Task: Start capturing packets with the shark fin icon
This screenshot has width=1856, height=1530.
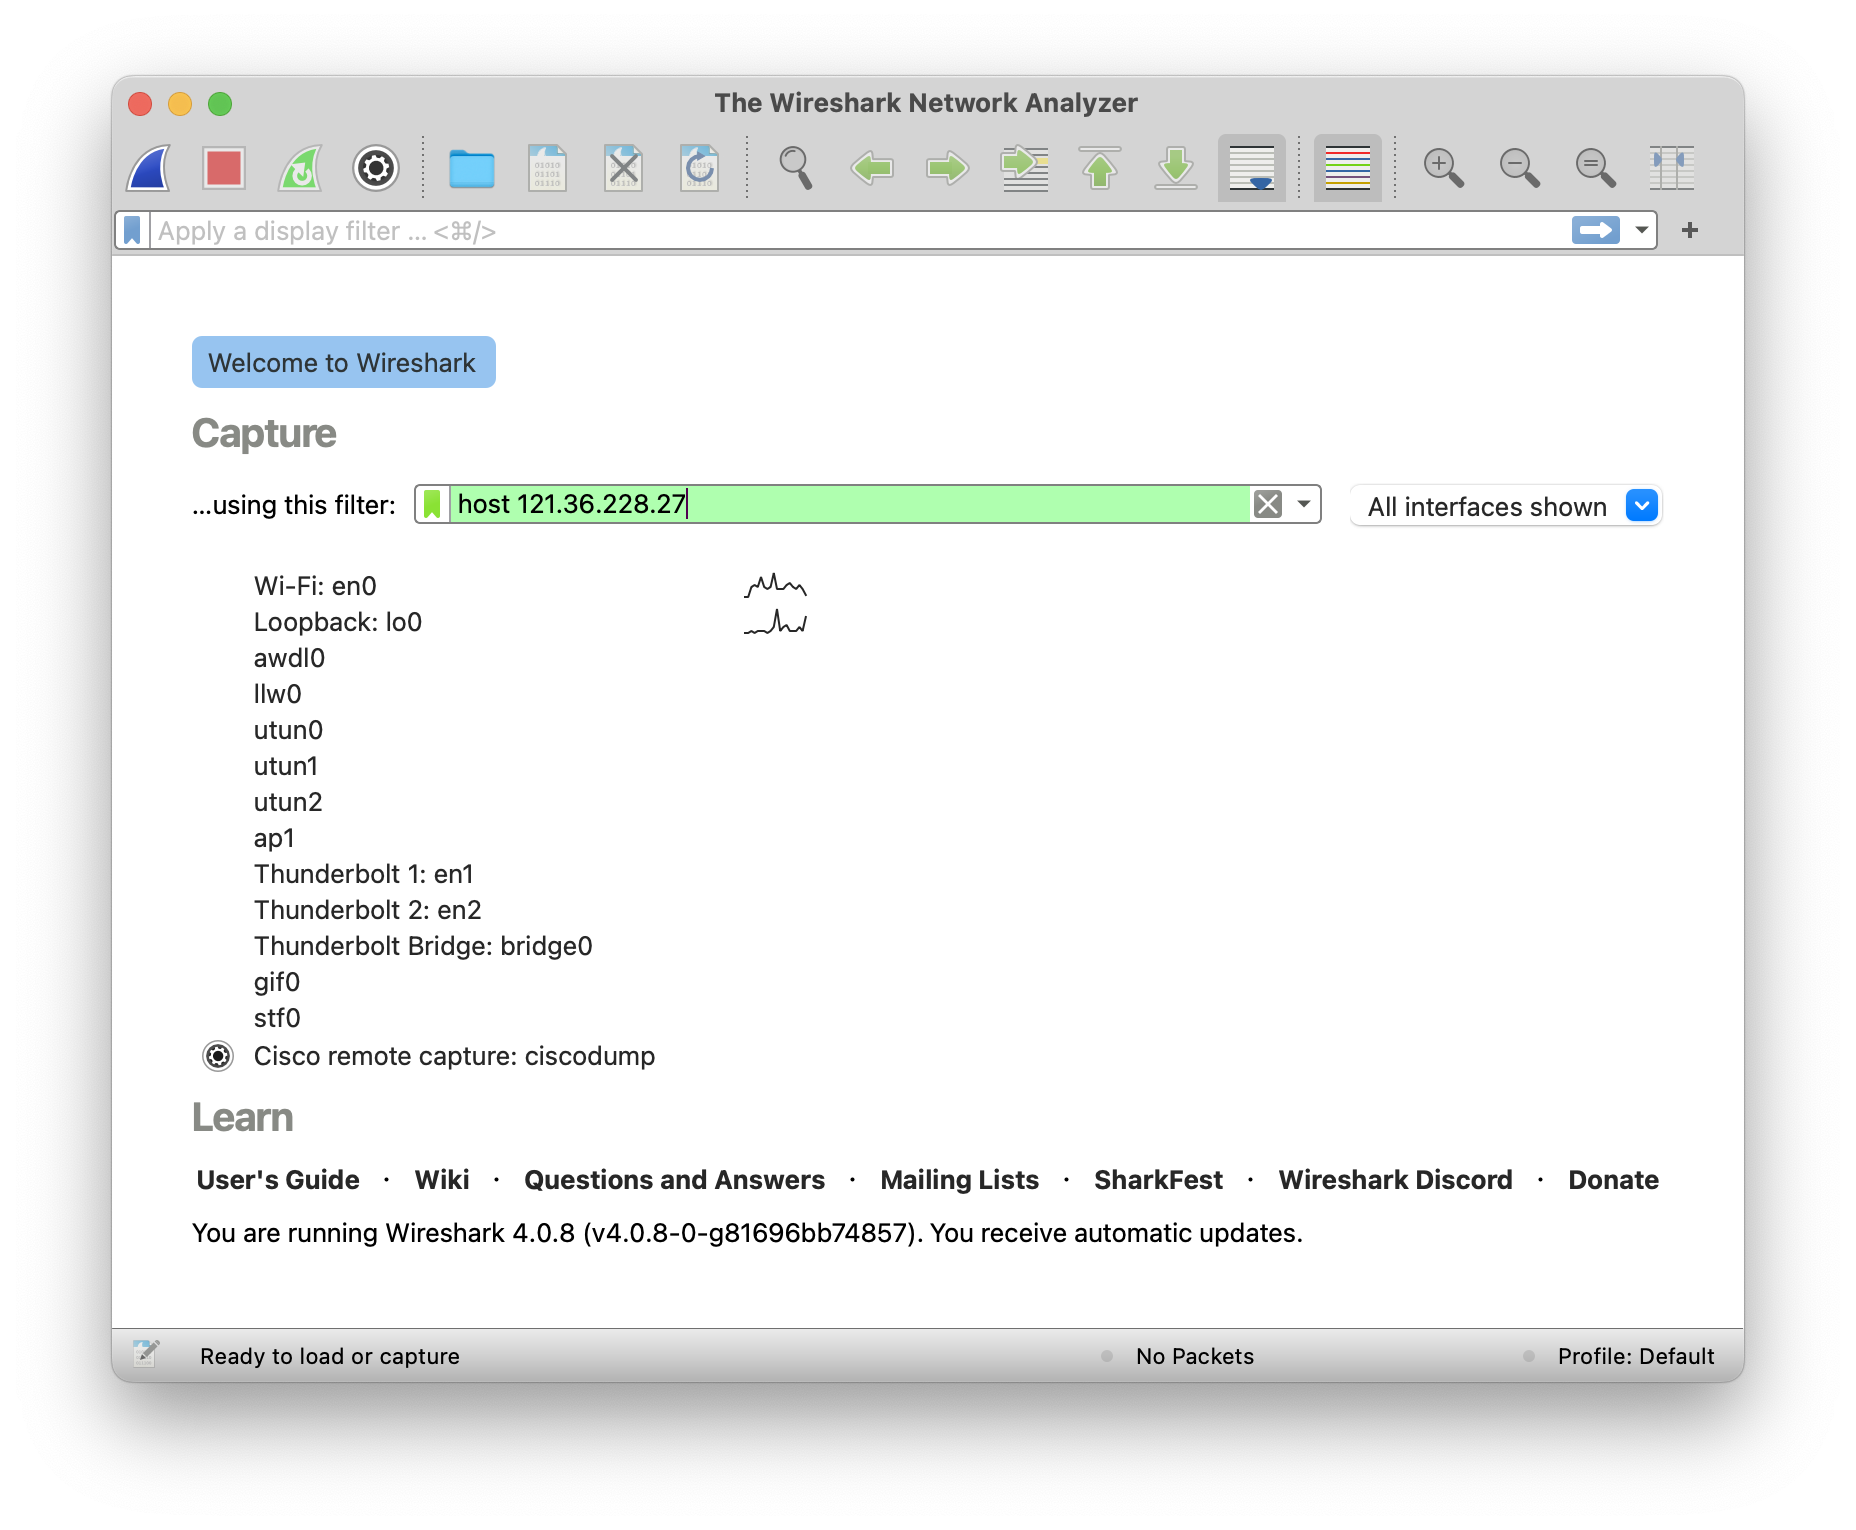Action: point(148,168)
